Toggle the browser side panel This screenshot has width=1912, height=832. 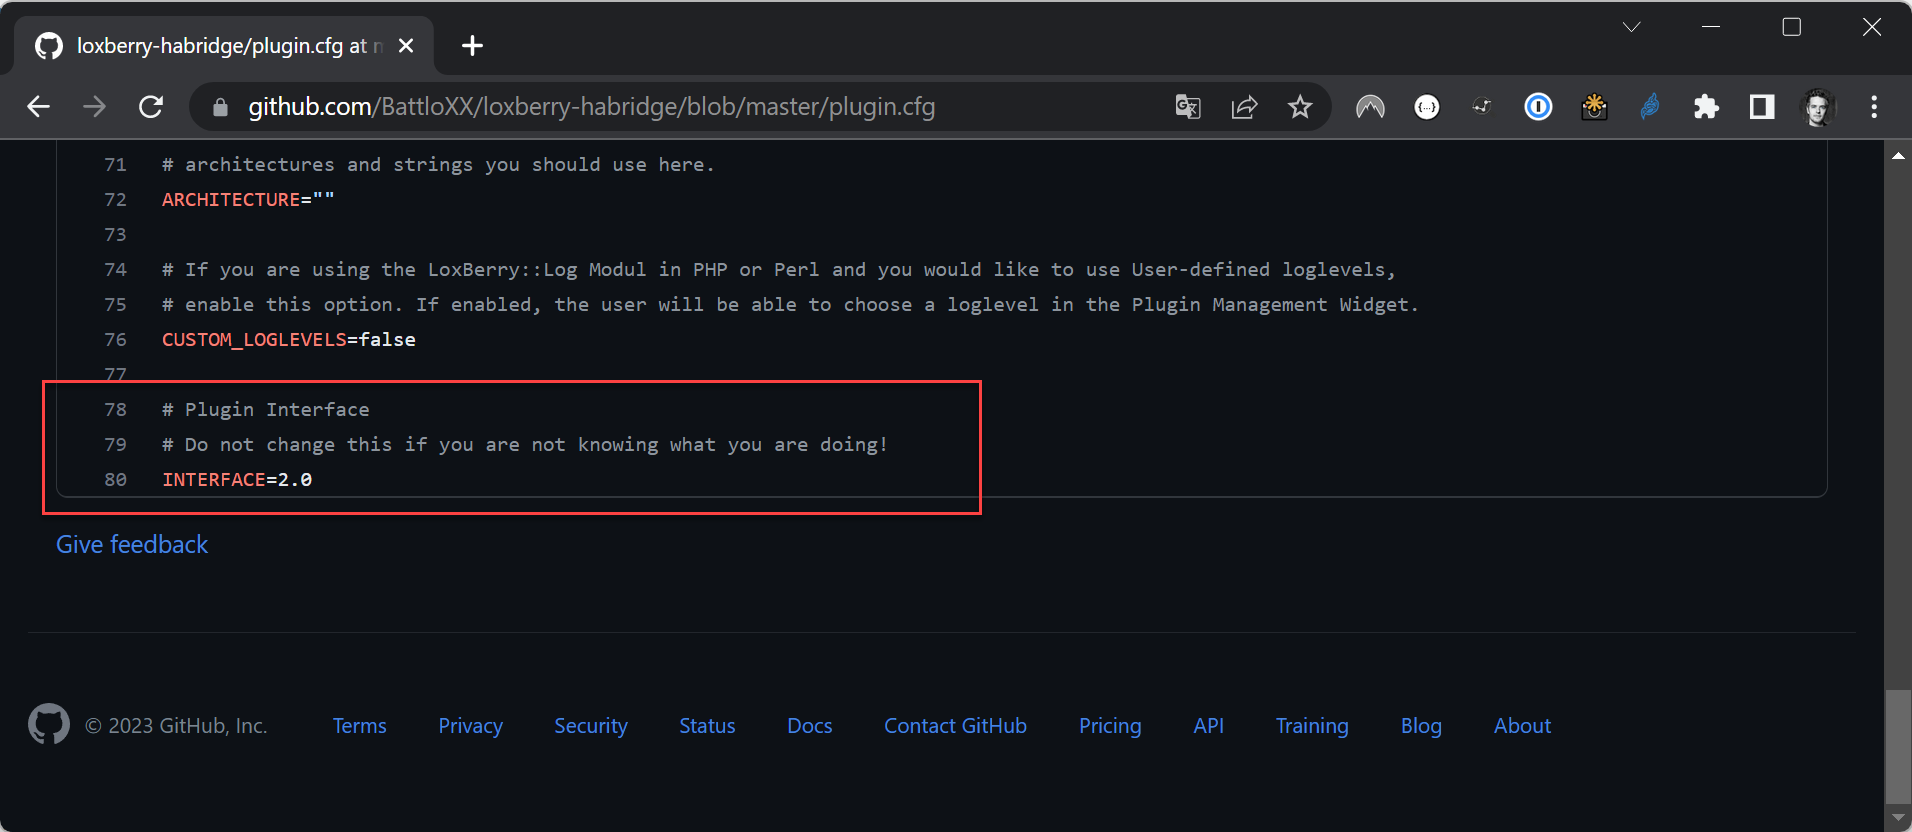click(1762, 107)
